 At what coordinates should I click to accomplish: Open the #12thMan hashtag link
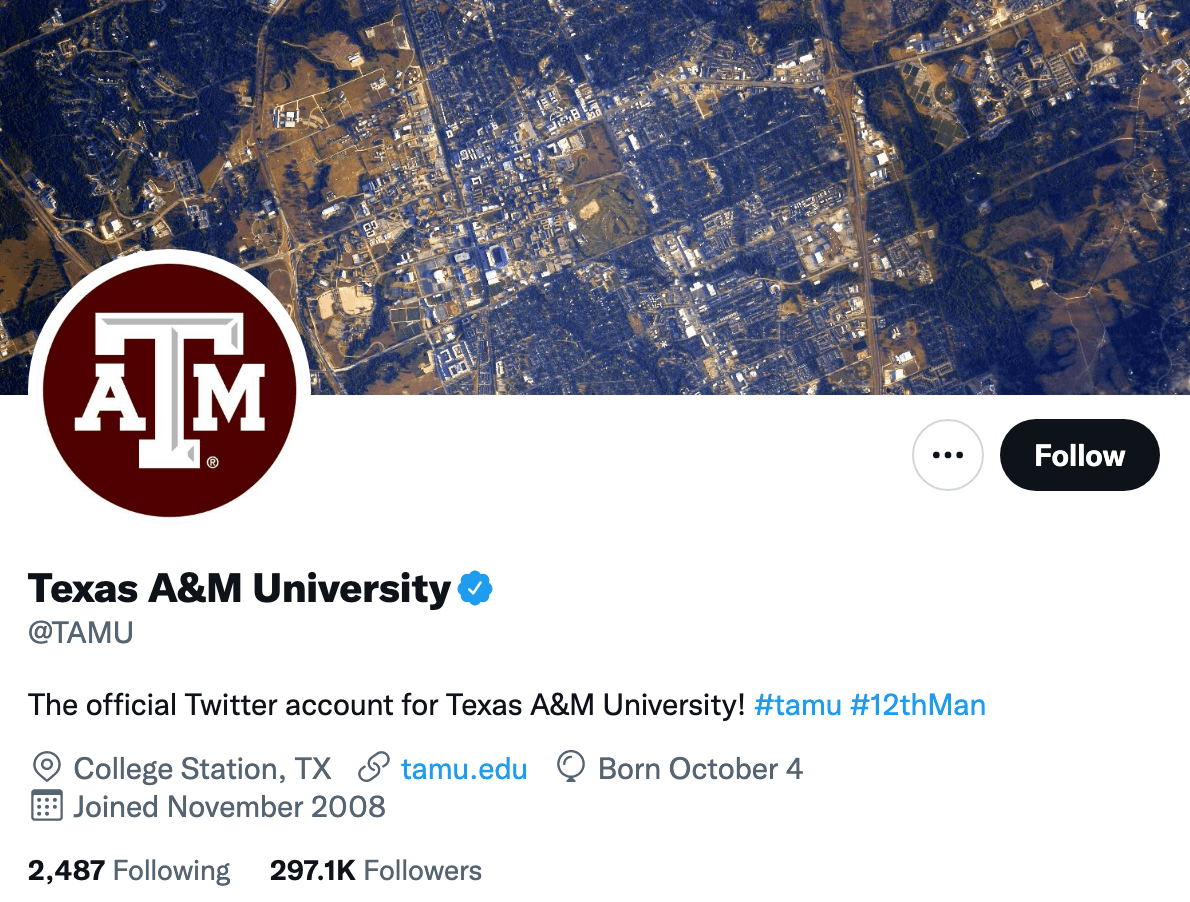tap(917, 705)
